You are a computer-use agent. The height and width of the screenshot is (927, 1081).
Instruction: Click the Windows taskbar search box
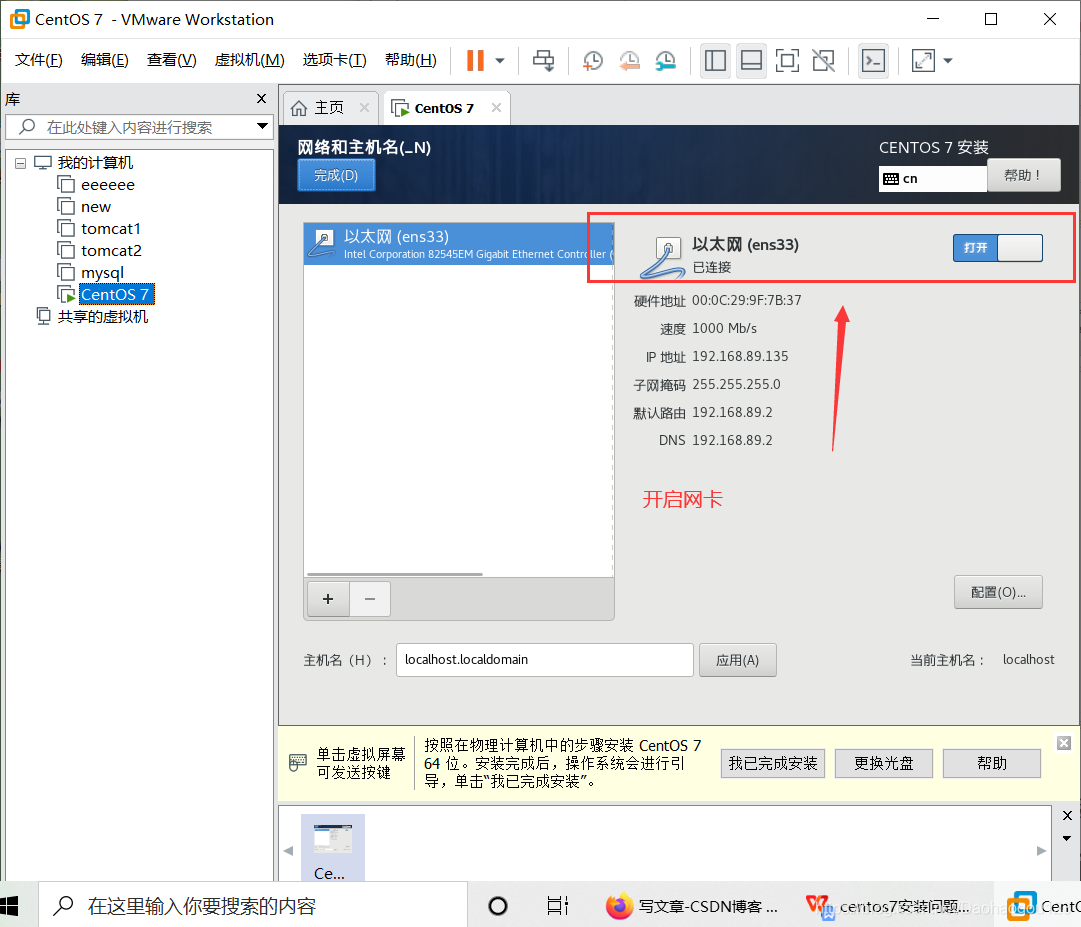(x=252, y=905)
